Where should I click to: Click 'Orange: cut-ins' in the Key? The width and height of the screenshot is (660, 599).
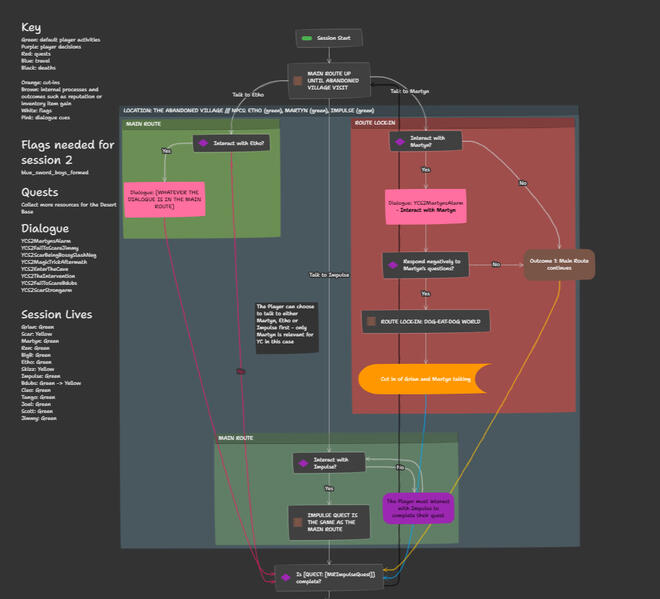pyautogui.click(x=40, y=83)
